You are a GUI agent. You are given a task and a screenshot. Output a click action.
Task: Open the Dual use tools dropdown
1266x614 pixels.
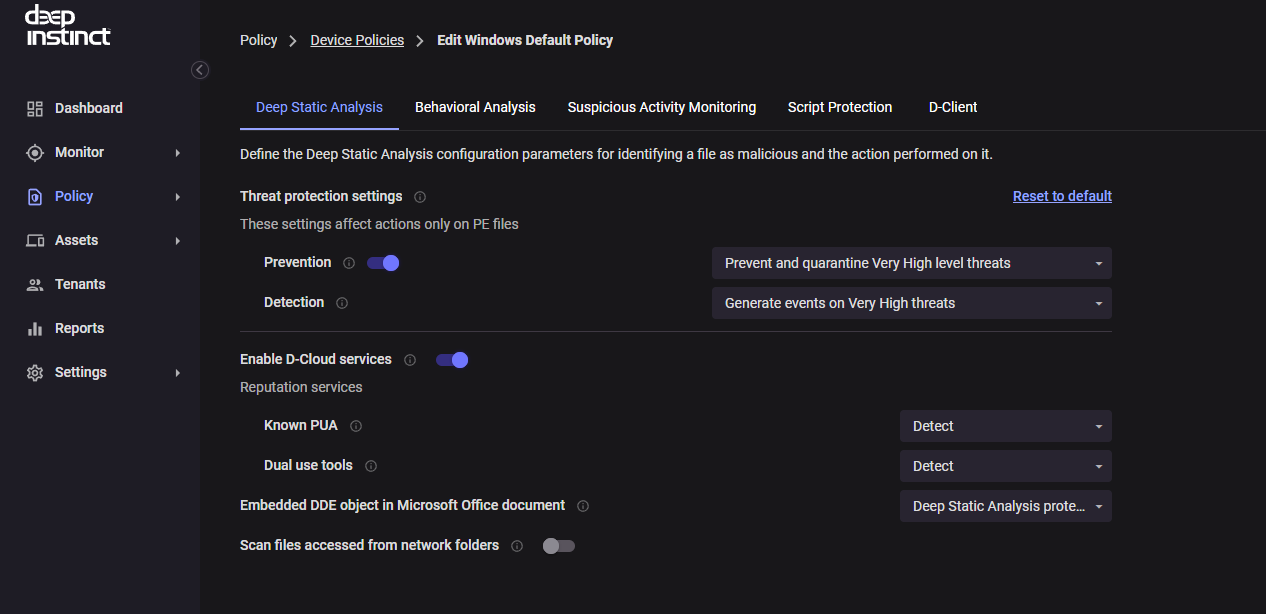[1005, 466]
